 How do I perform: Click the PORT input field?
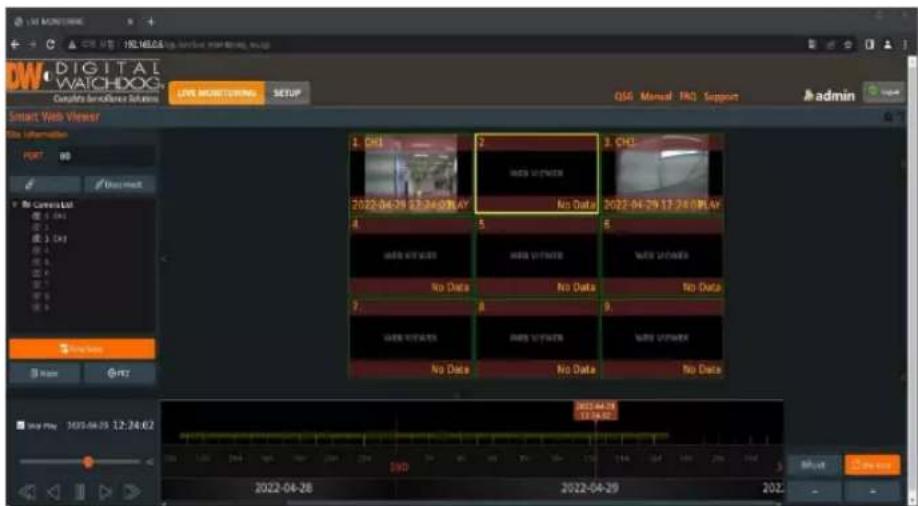[105, 156]
